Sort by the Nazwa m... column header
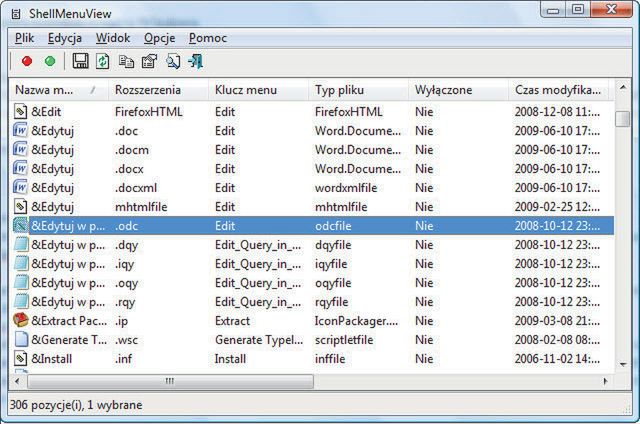640x424 pixels. pyautogui.click(x=59, y=90)
